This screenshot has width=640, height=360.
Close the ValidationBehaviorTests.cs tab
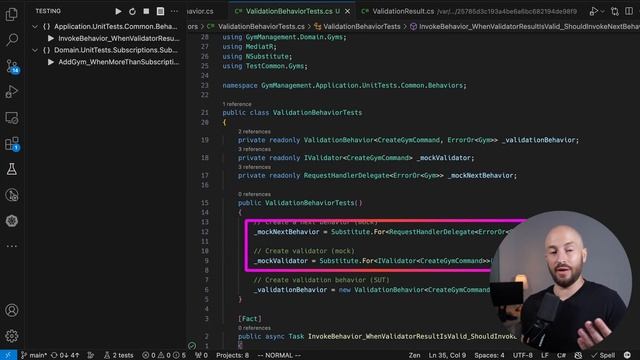[347, 11]
